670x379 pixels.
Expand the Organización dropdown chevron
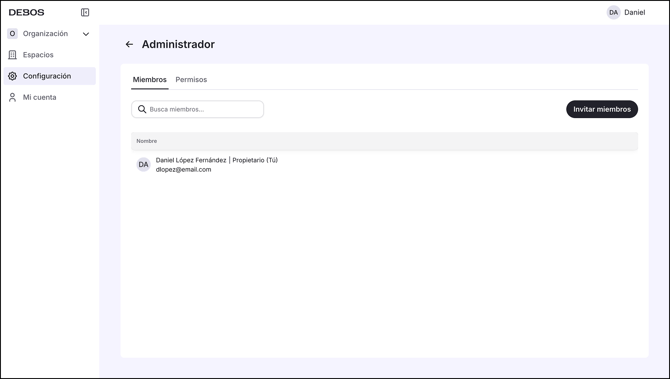[x=86, y=34]
